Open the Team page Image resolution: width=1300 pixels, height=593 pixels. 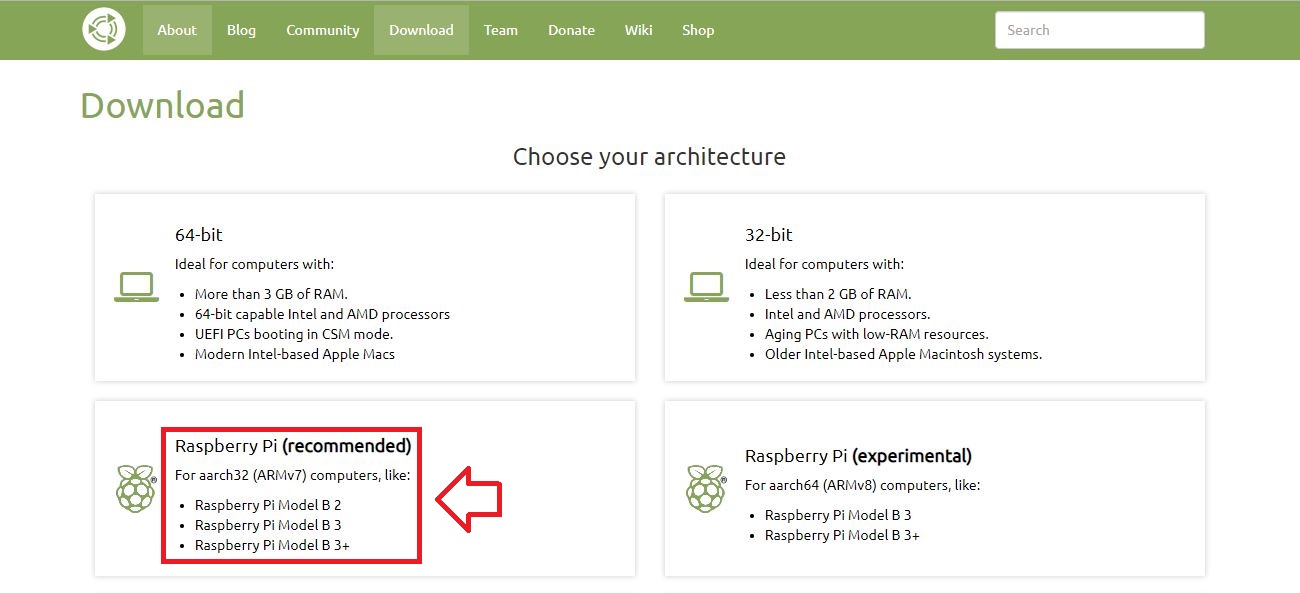click(x=501, y=30)
